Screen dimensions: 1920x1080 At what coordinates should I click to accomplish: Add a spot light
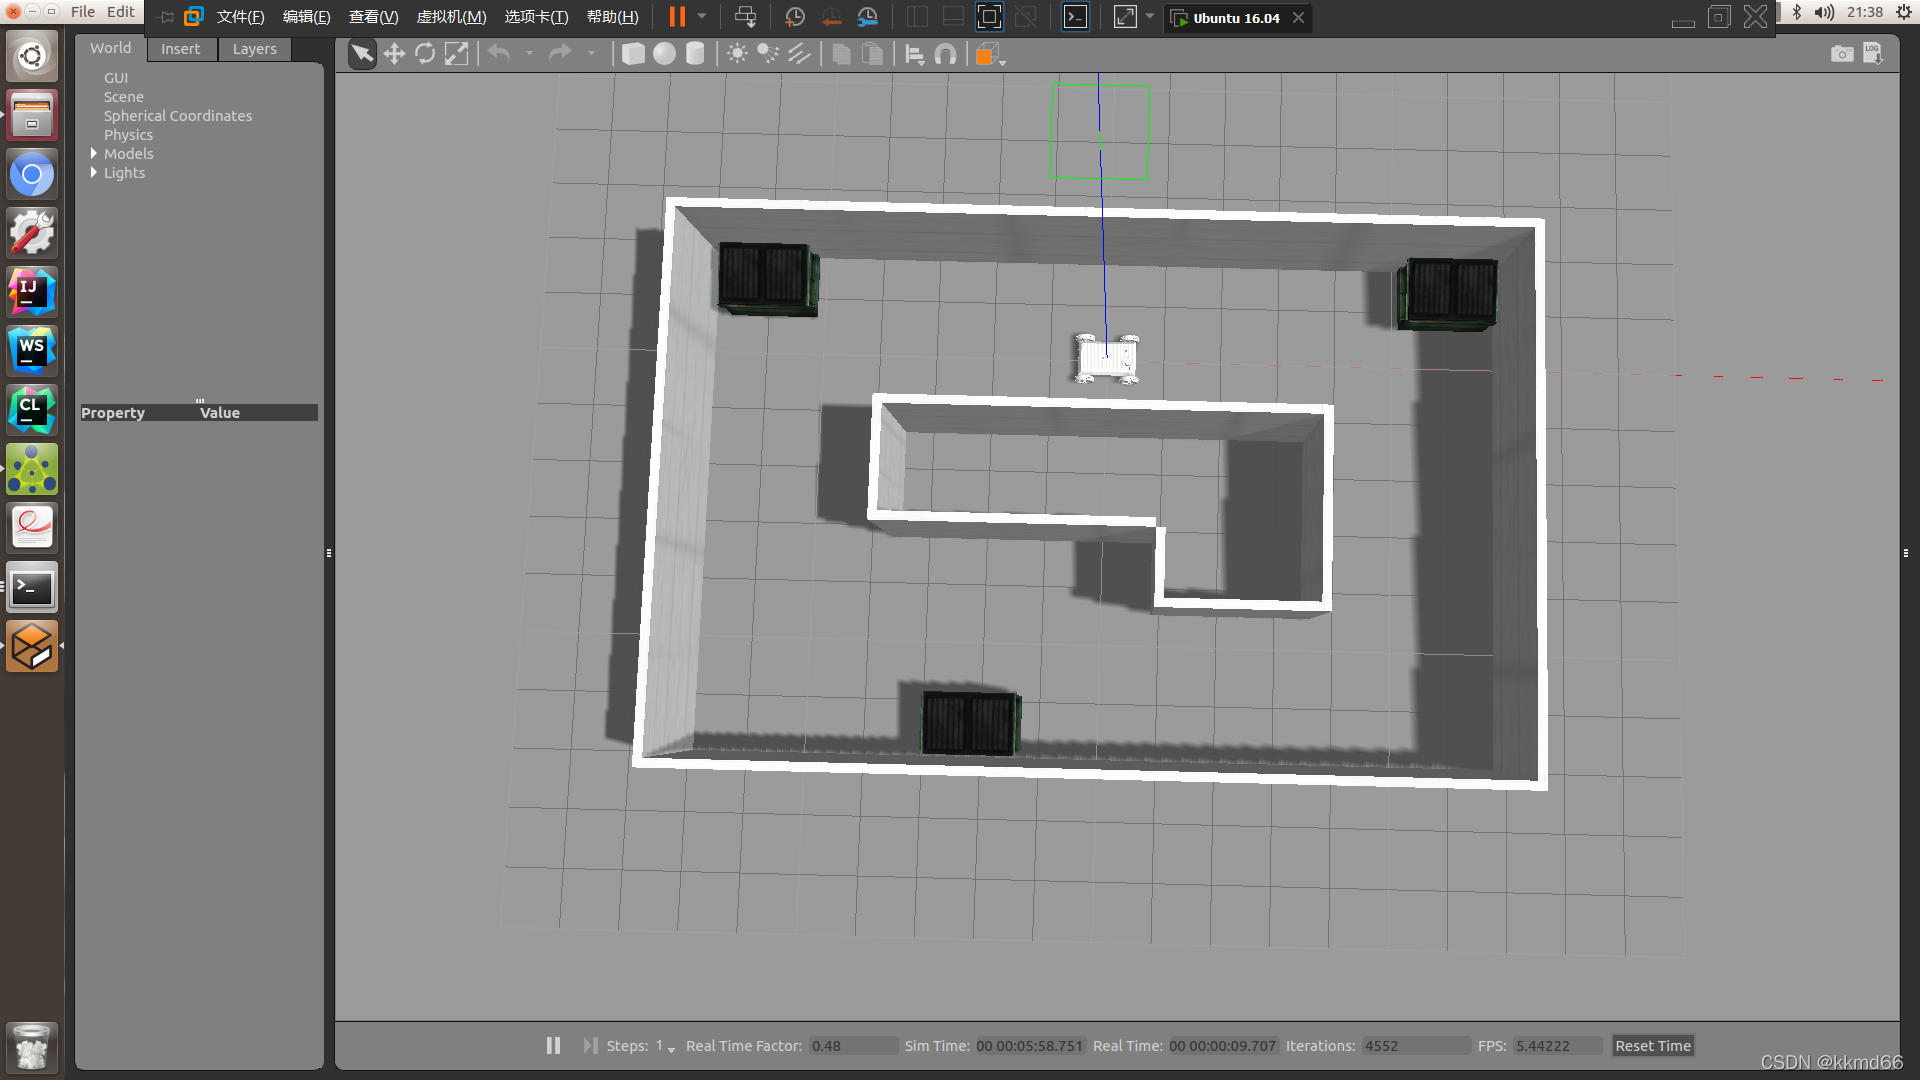coord(768,54)
